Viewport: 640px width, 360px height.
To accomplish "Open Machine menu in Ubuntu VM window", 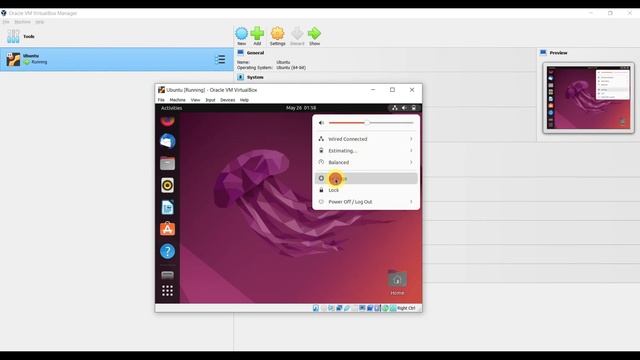I will point(178,100).
